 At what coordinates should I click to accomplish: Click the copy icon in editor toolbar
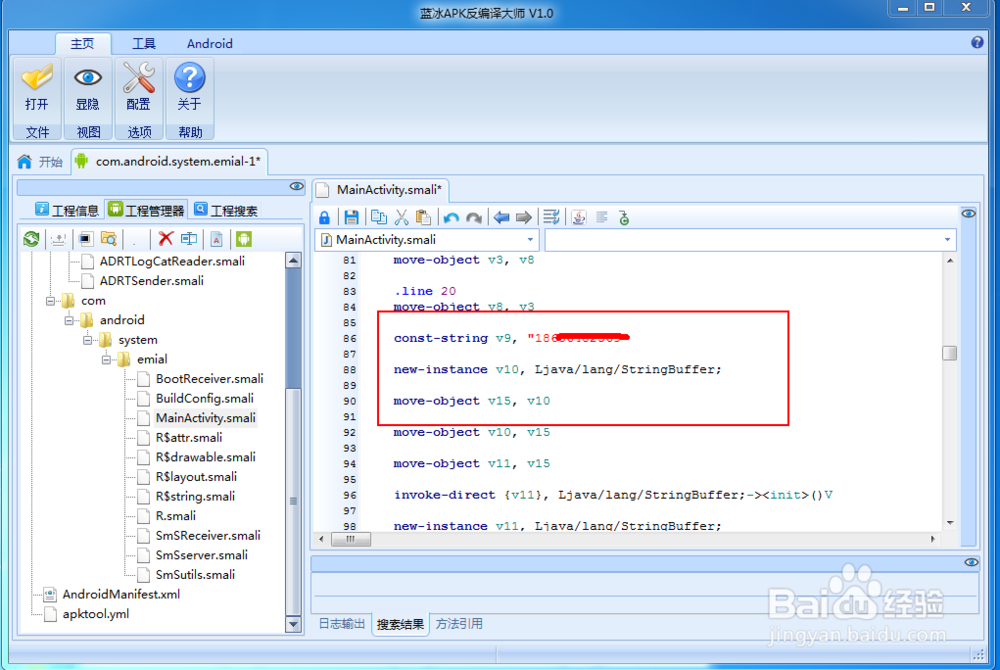pos(379,217)
